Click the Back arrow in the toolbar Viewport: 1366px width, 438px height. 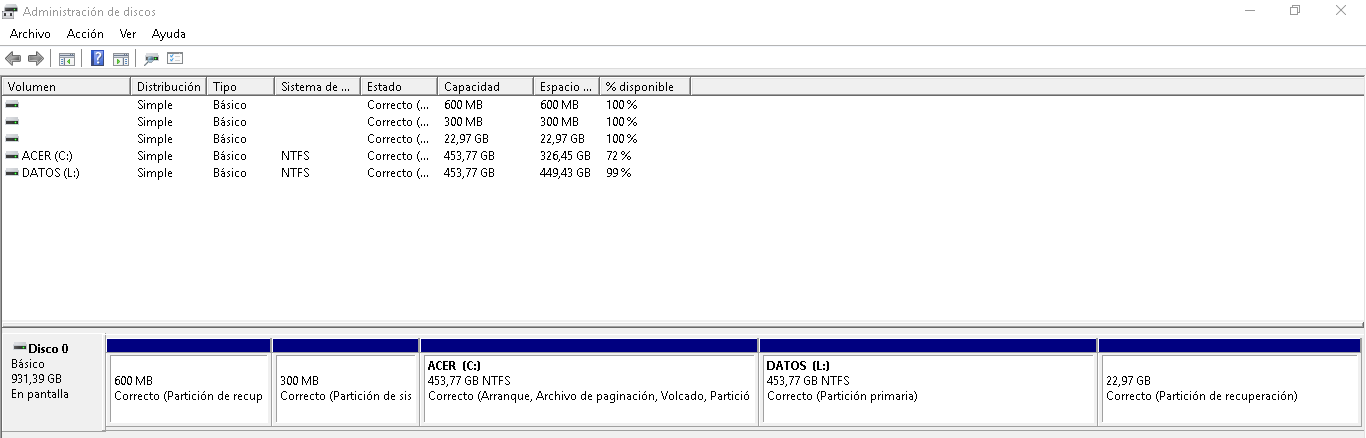click(13, 59)
